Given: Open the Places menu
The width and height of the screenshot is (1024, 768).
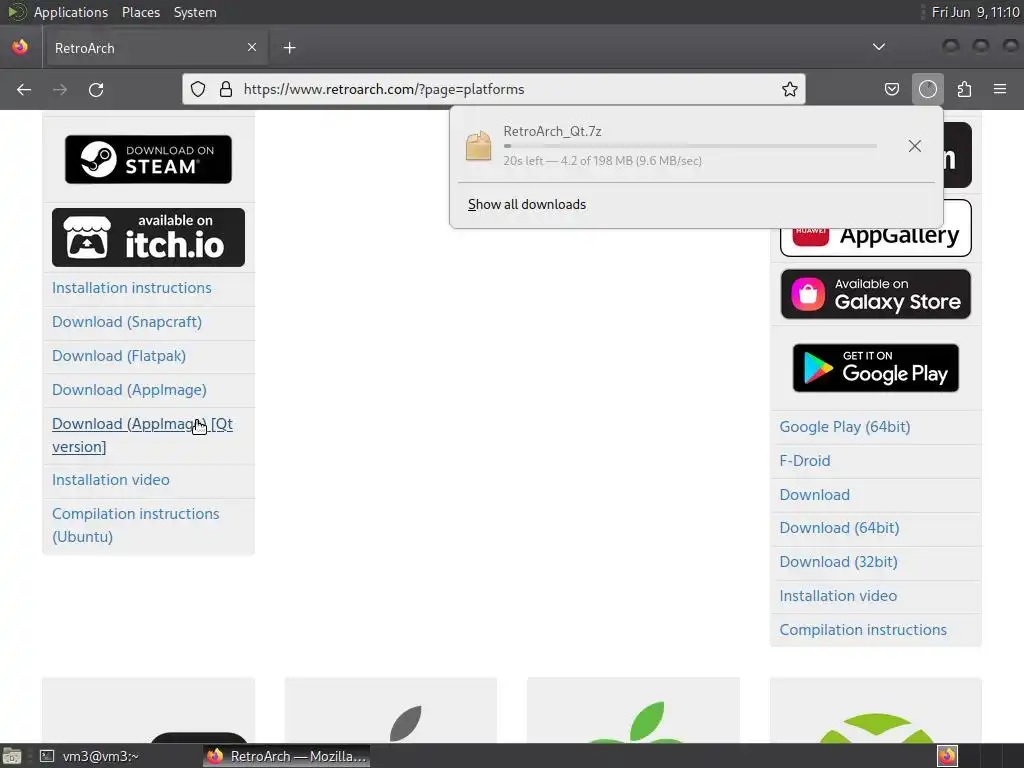Looking at the screenshot, I should [140, 12].
